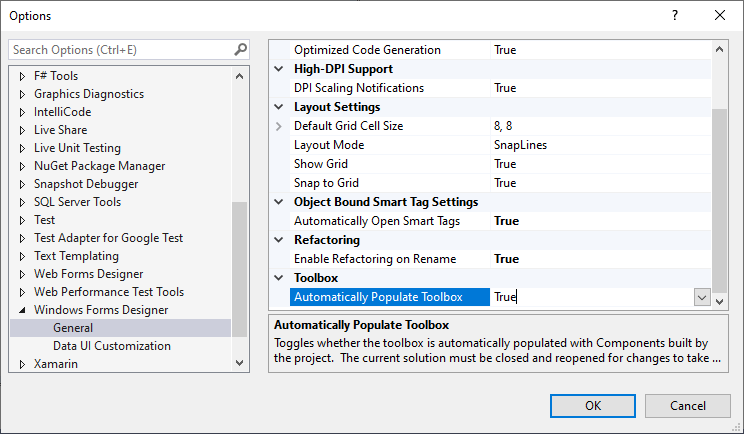Expand the Default Grid Cell Size property
This screenshot has width=744, height=434.
(279, 126)
